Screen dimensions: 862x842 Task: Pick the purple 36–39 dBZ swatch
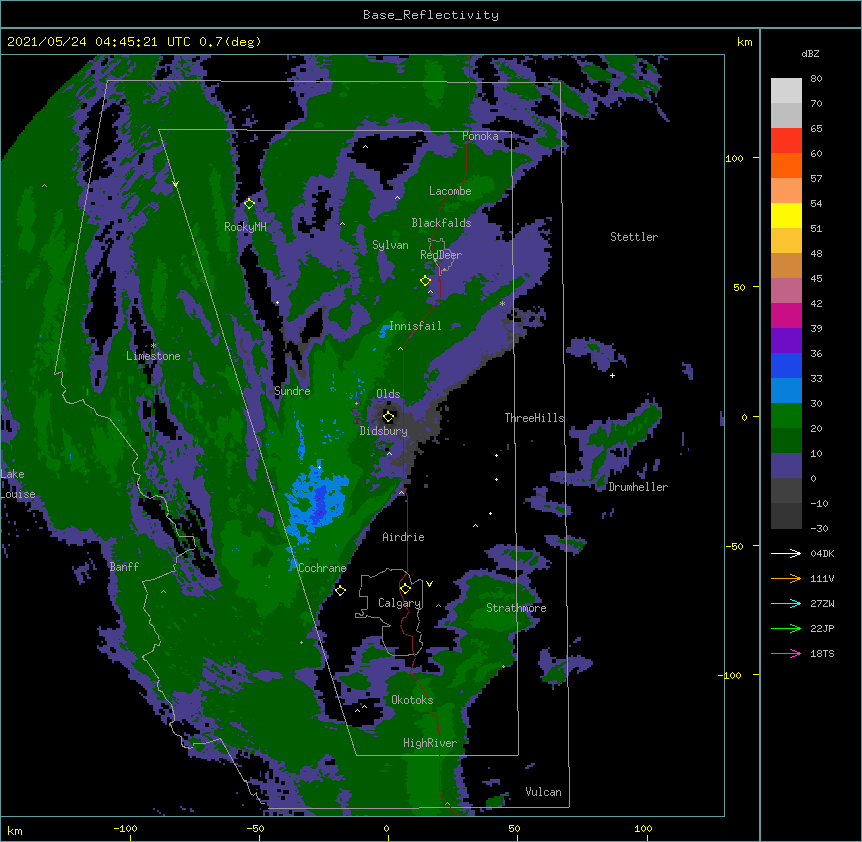786,341
